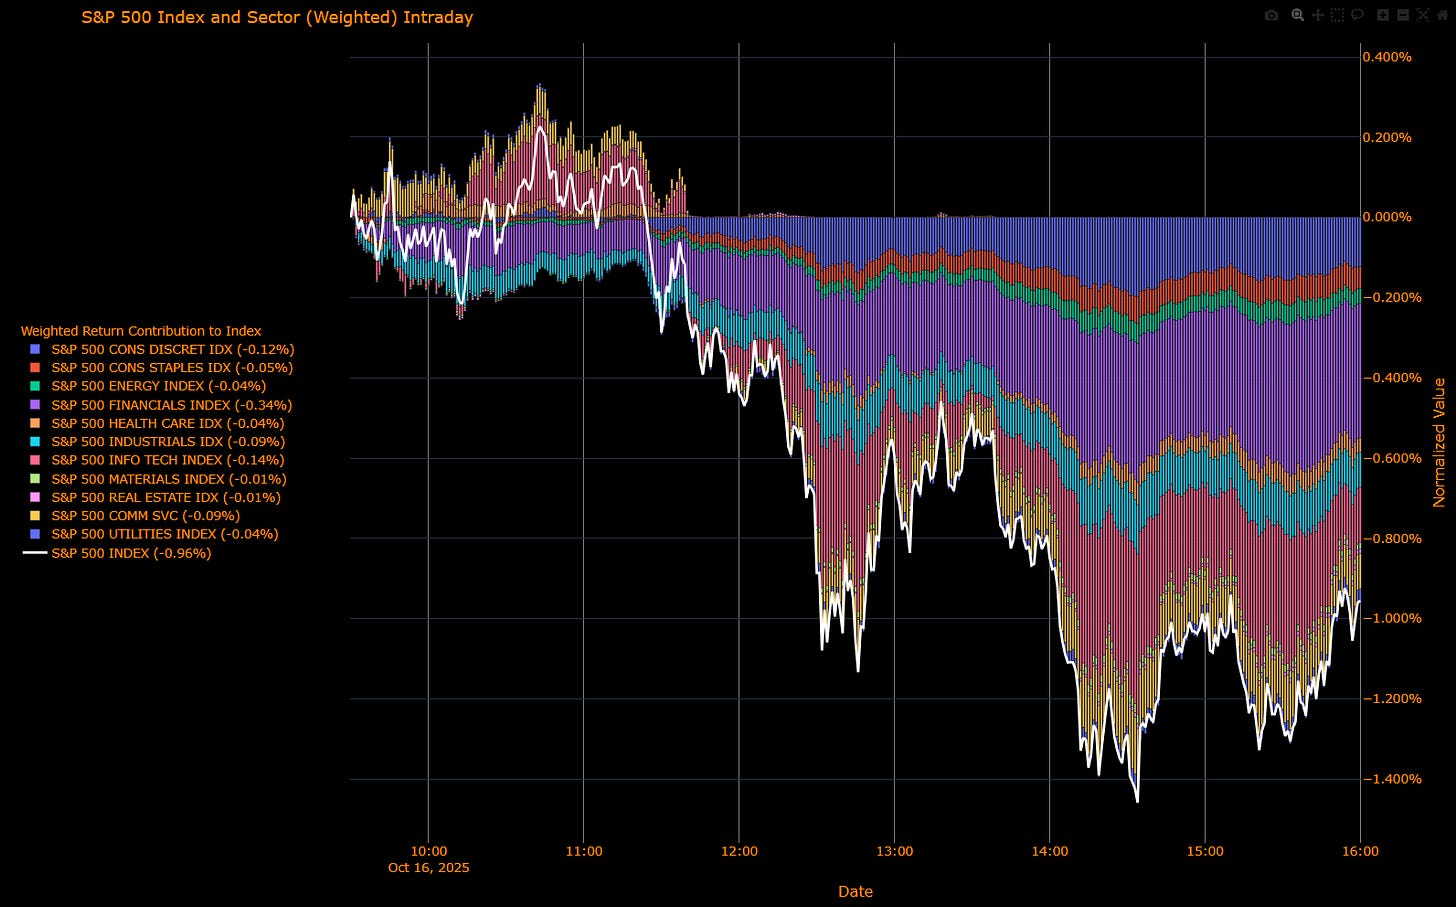Click the 16:00 x-axis tick label
Viewport: 1456px width, 907px height.
click(x=1360, y=851)
